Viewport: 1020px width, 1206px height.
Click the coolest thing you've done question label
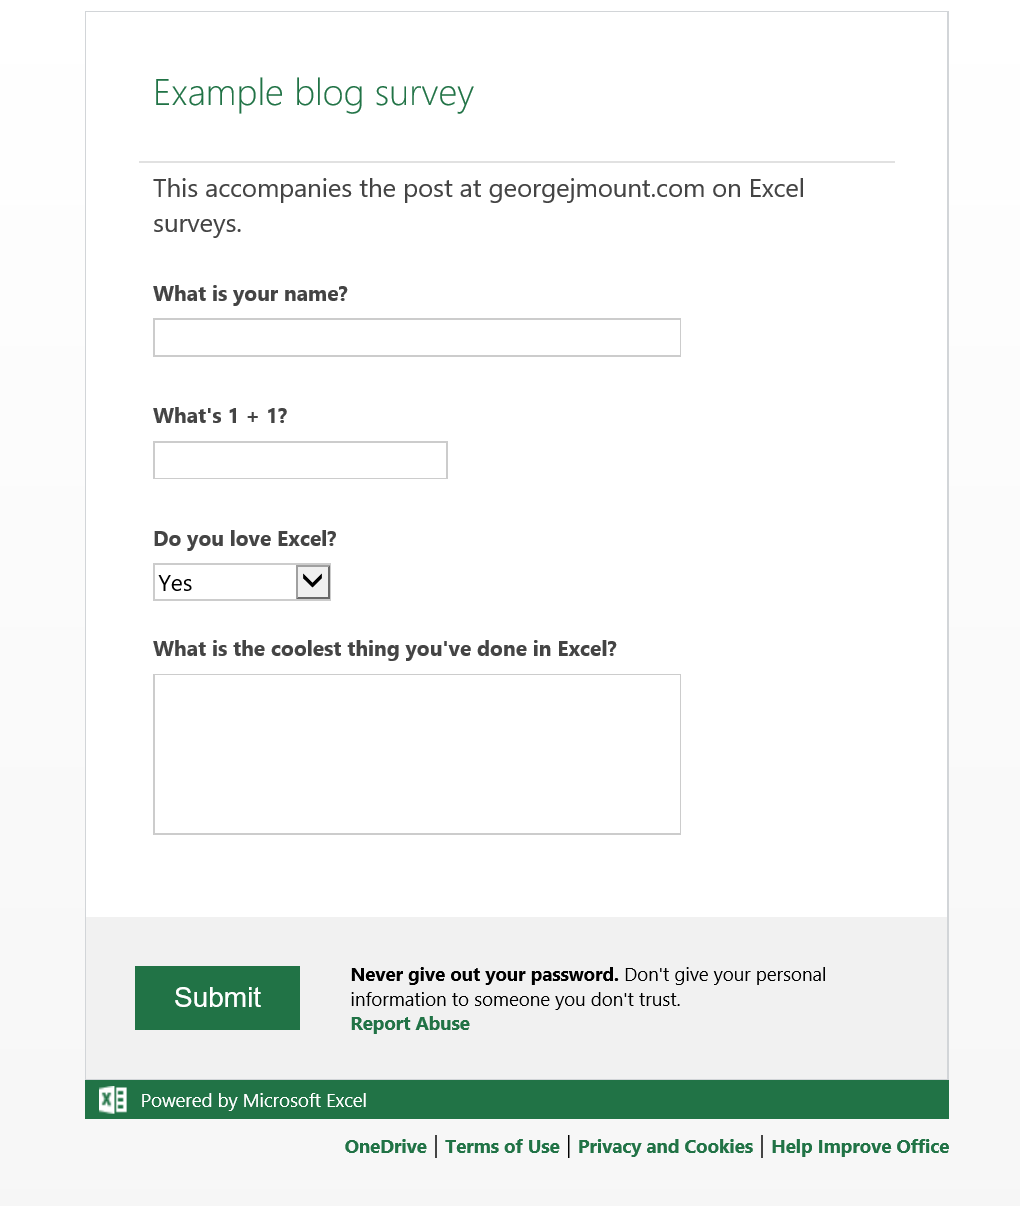coord(385,649)
